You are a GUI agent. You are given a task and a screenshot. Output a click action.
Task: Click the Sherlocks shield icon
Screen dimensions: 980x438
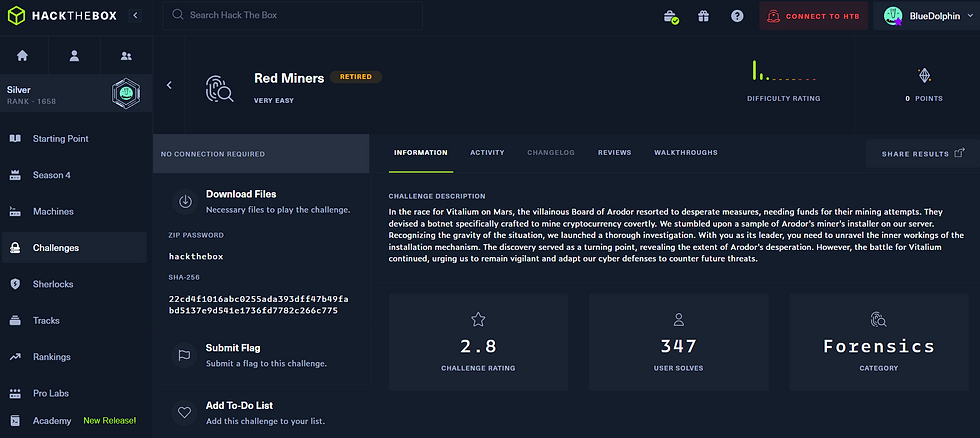click(x=15, y=284)
